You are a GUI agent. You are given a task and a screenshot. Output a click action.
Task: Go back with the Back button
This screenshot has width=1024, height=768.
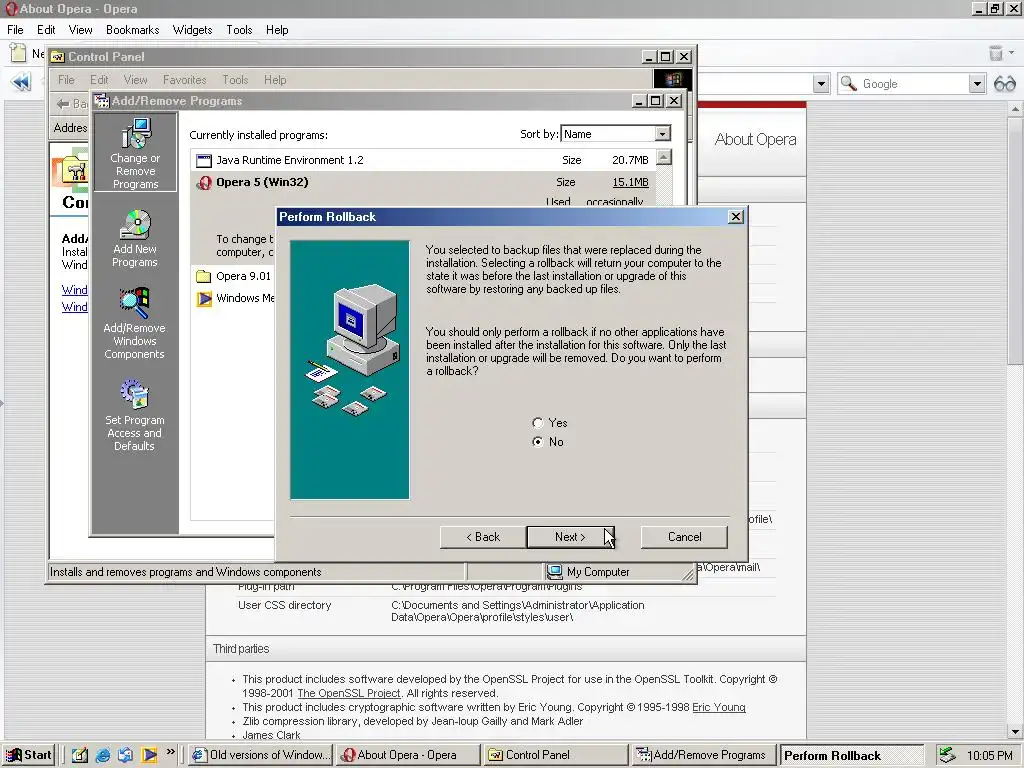[x=483, y=537]
